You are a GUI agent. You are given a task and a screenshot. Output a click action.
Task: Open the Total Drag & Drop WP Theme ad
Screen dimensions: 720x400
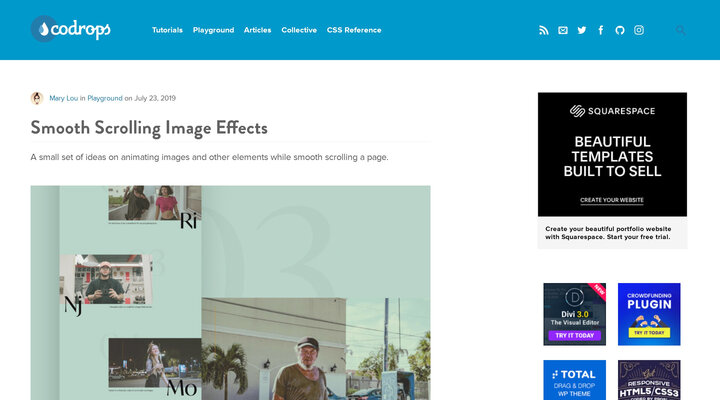(x=574, y=380)
